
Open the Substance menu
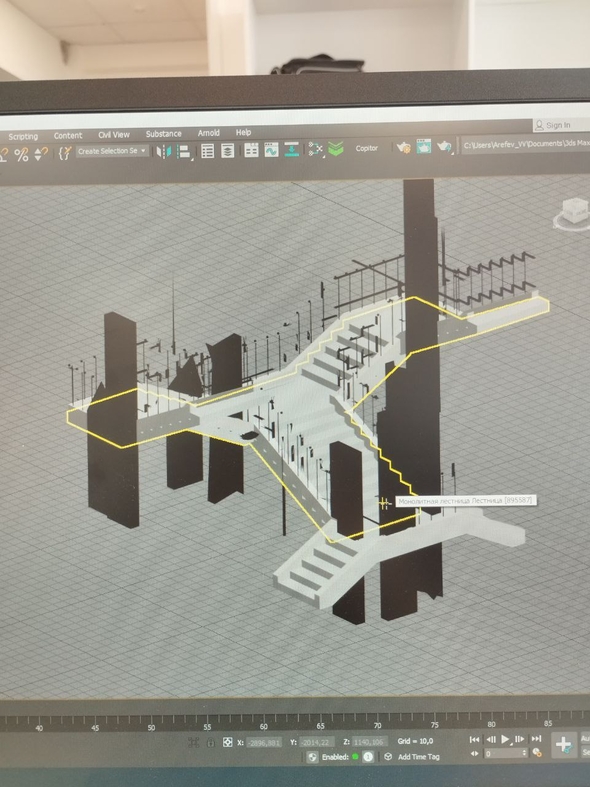(164, 134)
